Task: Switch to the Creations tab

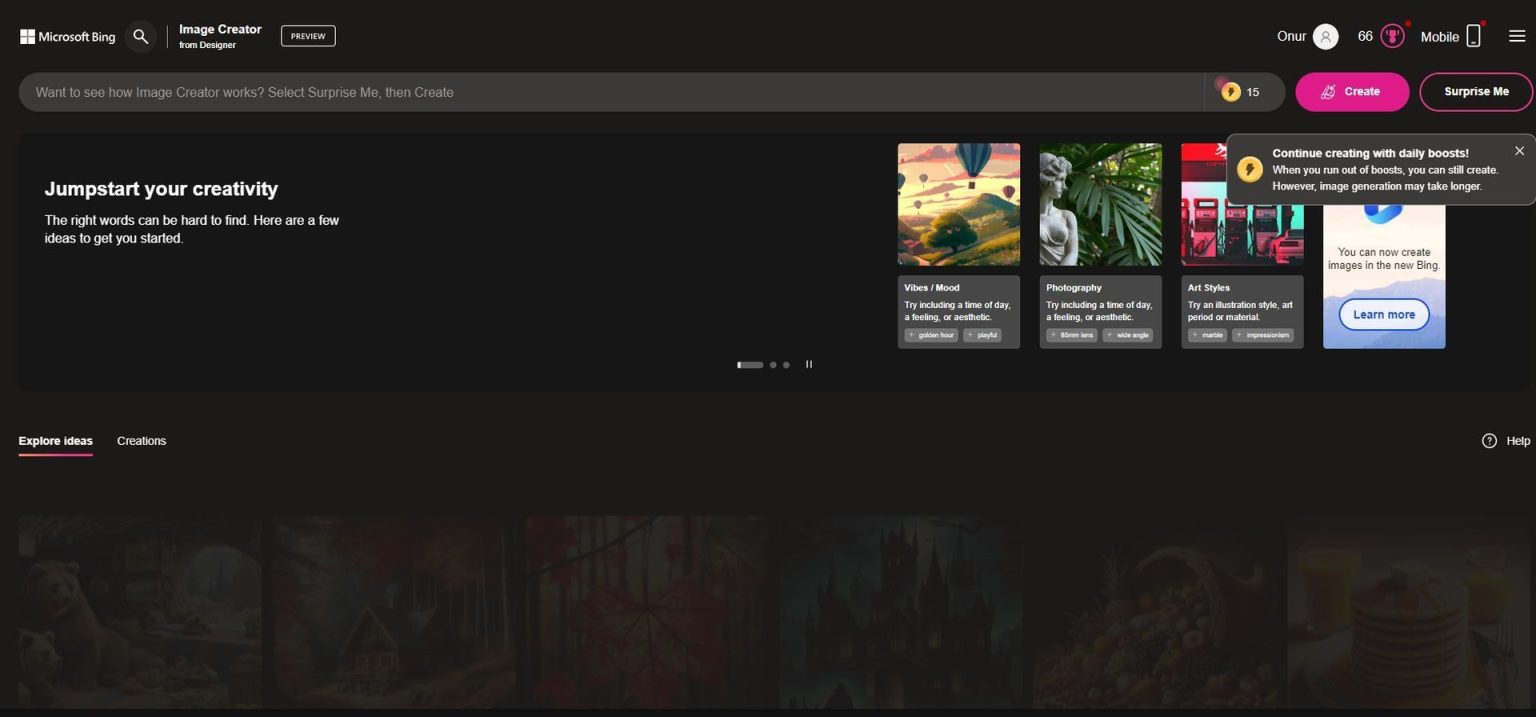Action: tap(141, 441)
